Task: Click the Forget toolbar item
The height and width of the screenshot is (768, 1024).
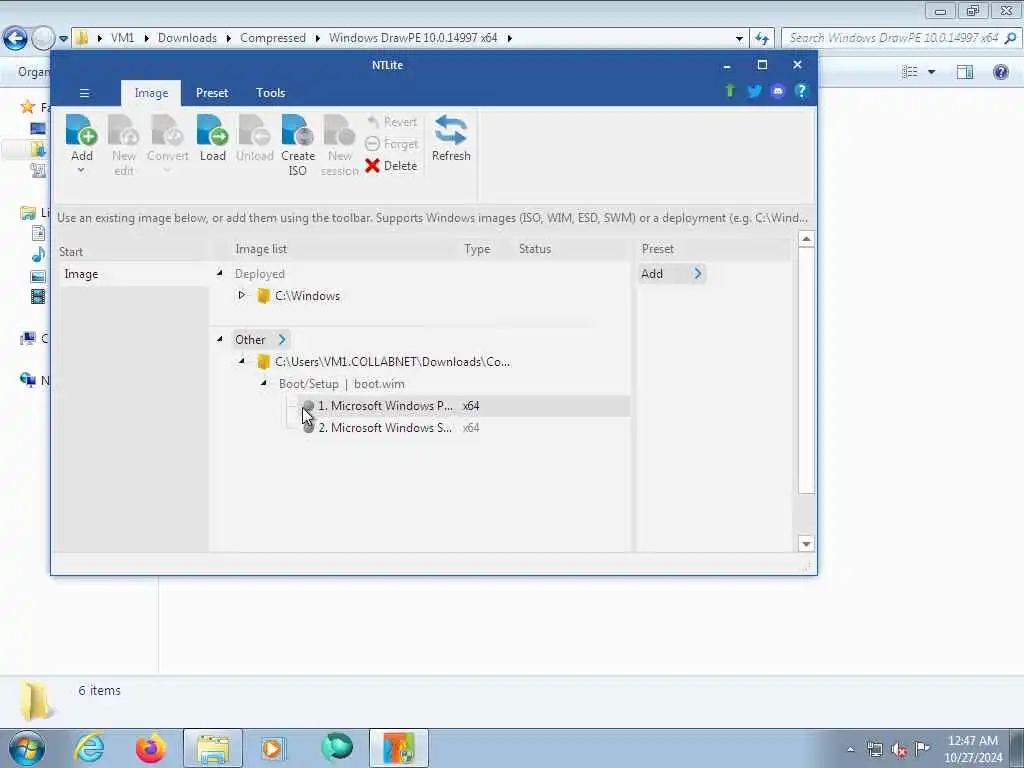Action: [392, 144]
